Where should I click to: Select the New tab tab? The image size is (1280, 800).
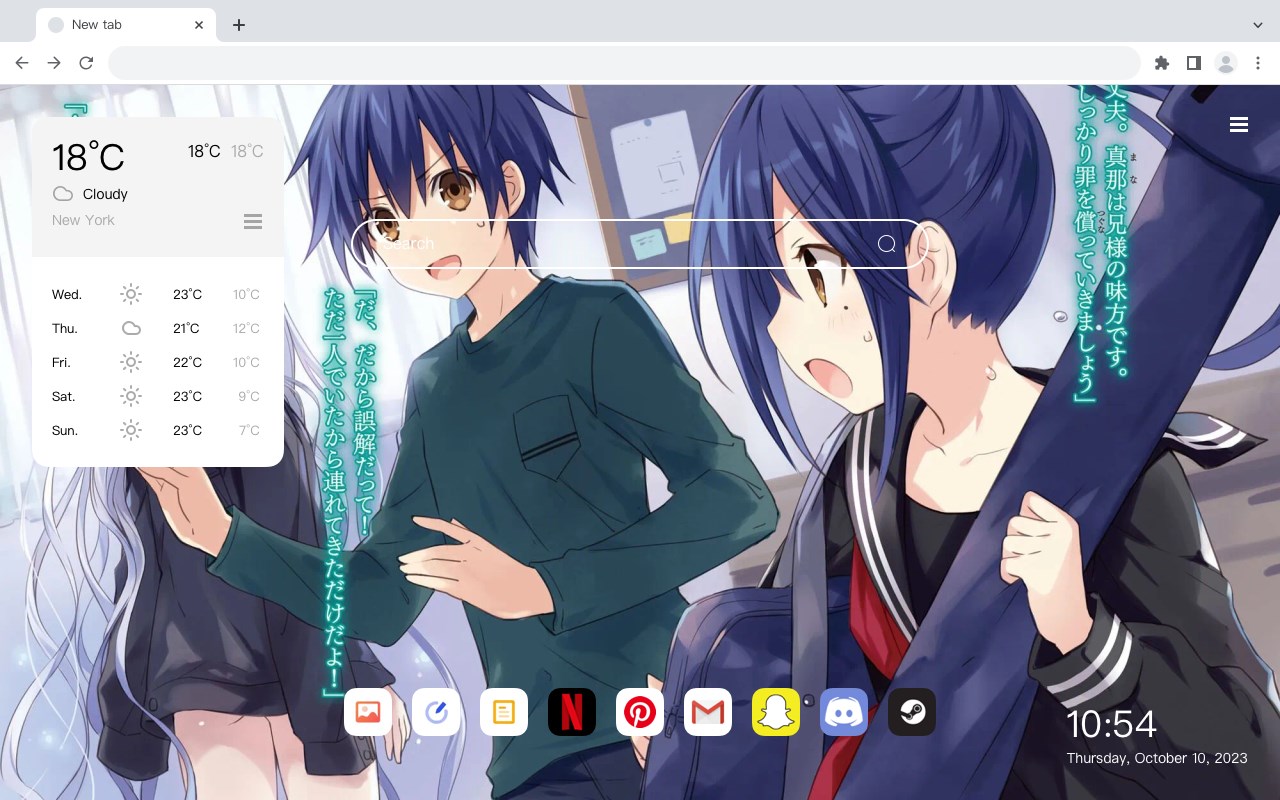pos(126,25)
